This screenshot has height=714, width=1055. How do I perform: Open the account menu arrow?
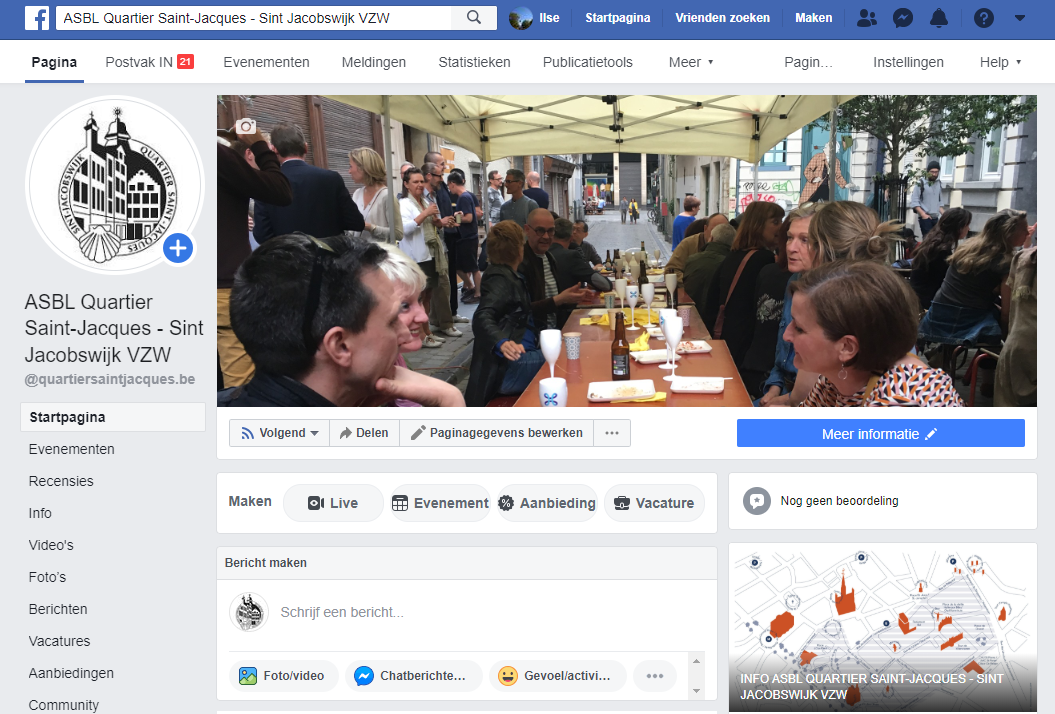[1020, 18]
